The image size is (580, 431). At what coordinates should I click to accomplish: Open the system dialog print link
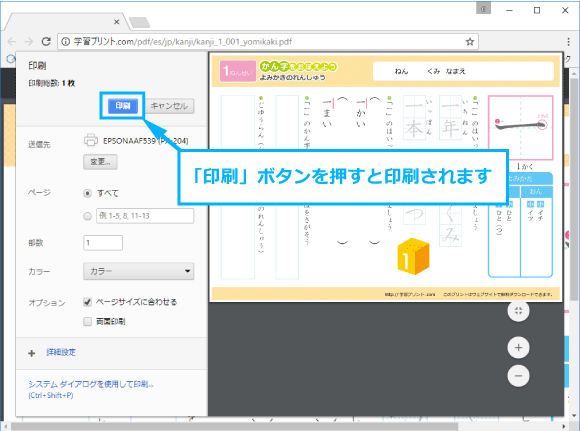click(91, 384)
